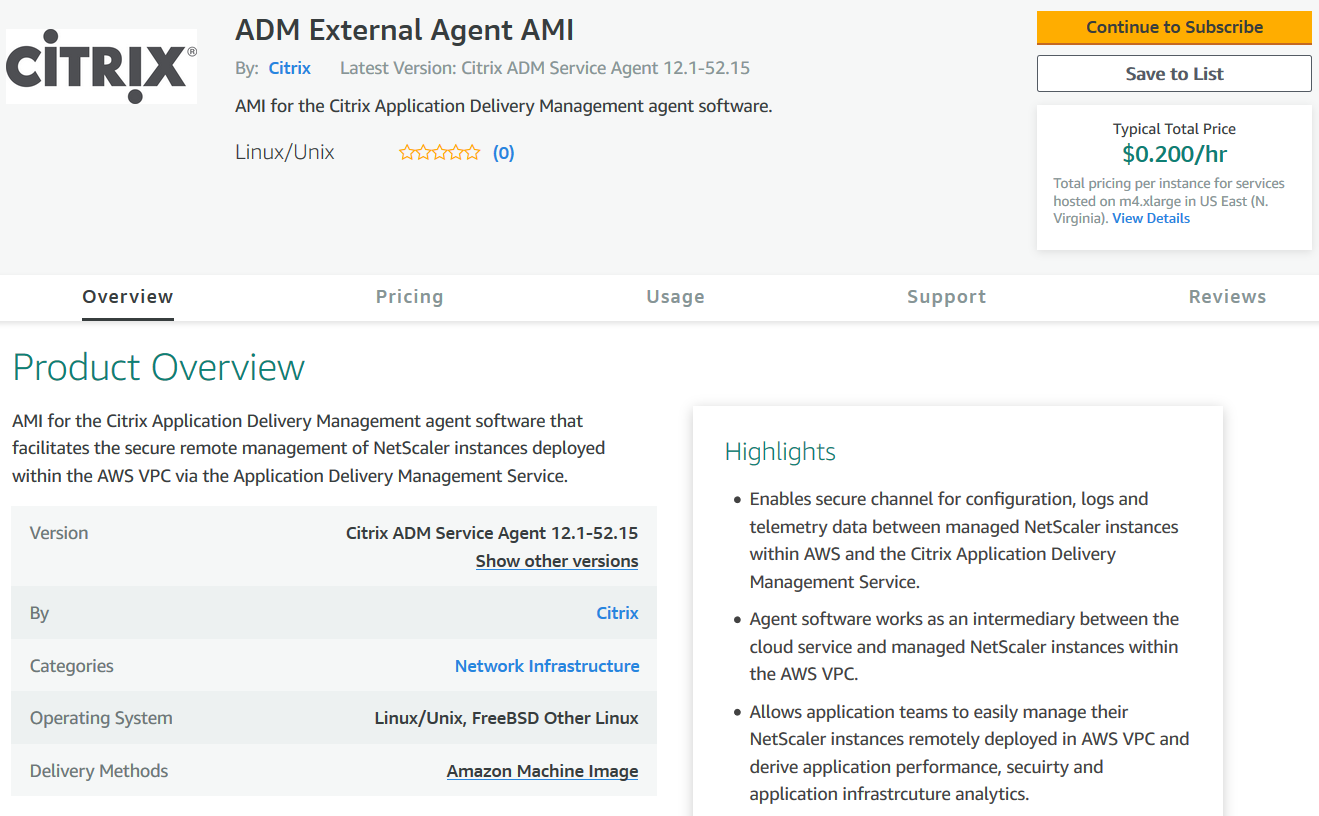Open View Details pricing link
Screen dimensions: 1319x816
[1151, 219]
